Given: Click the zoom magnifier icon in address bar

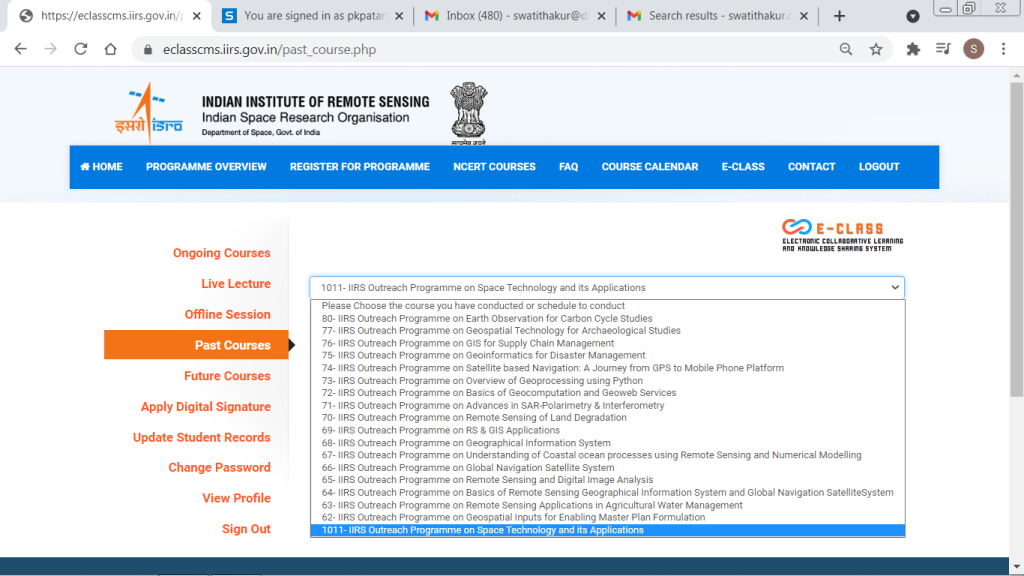Looking at the screenshot, I should pos(846,49).
